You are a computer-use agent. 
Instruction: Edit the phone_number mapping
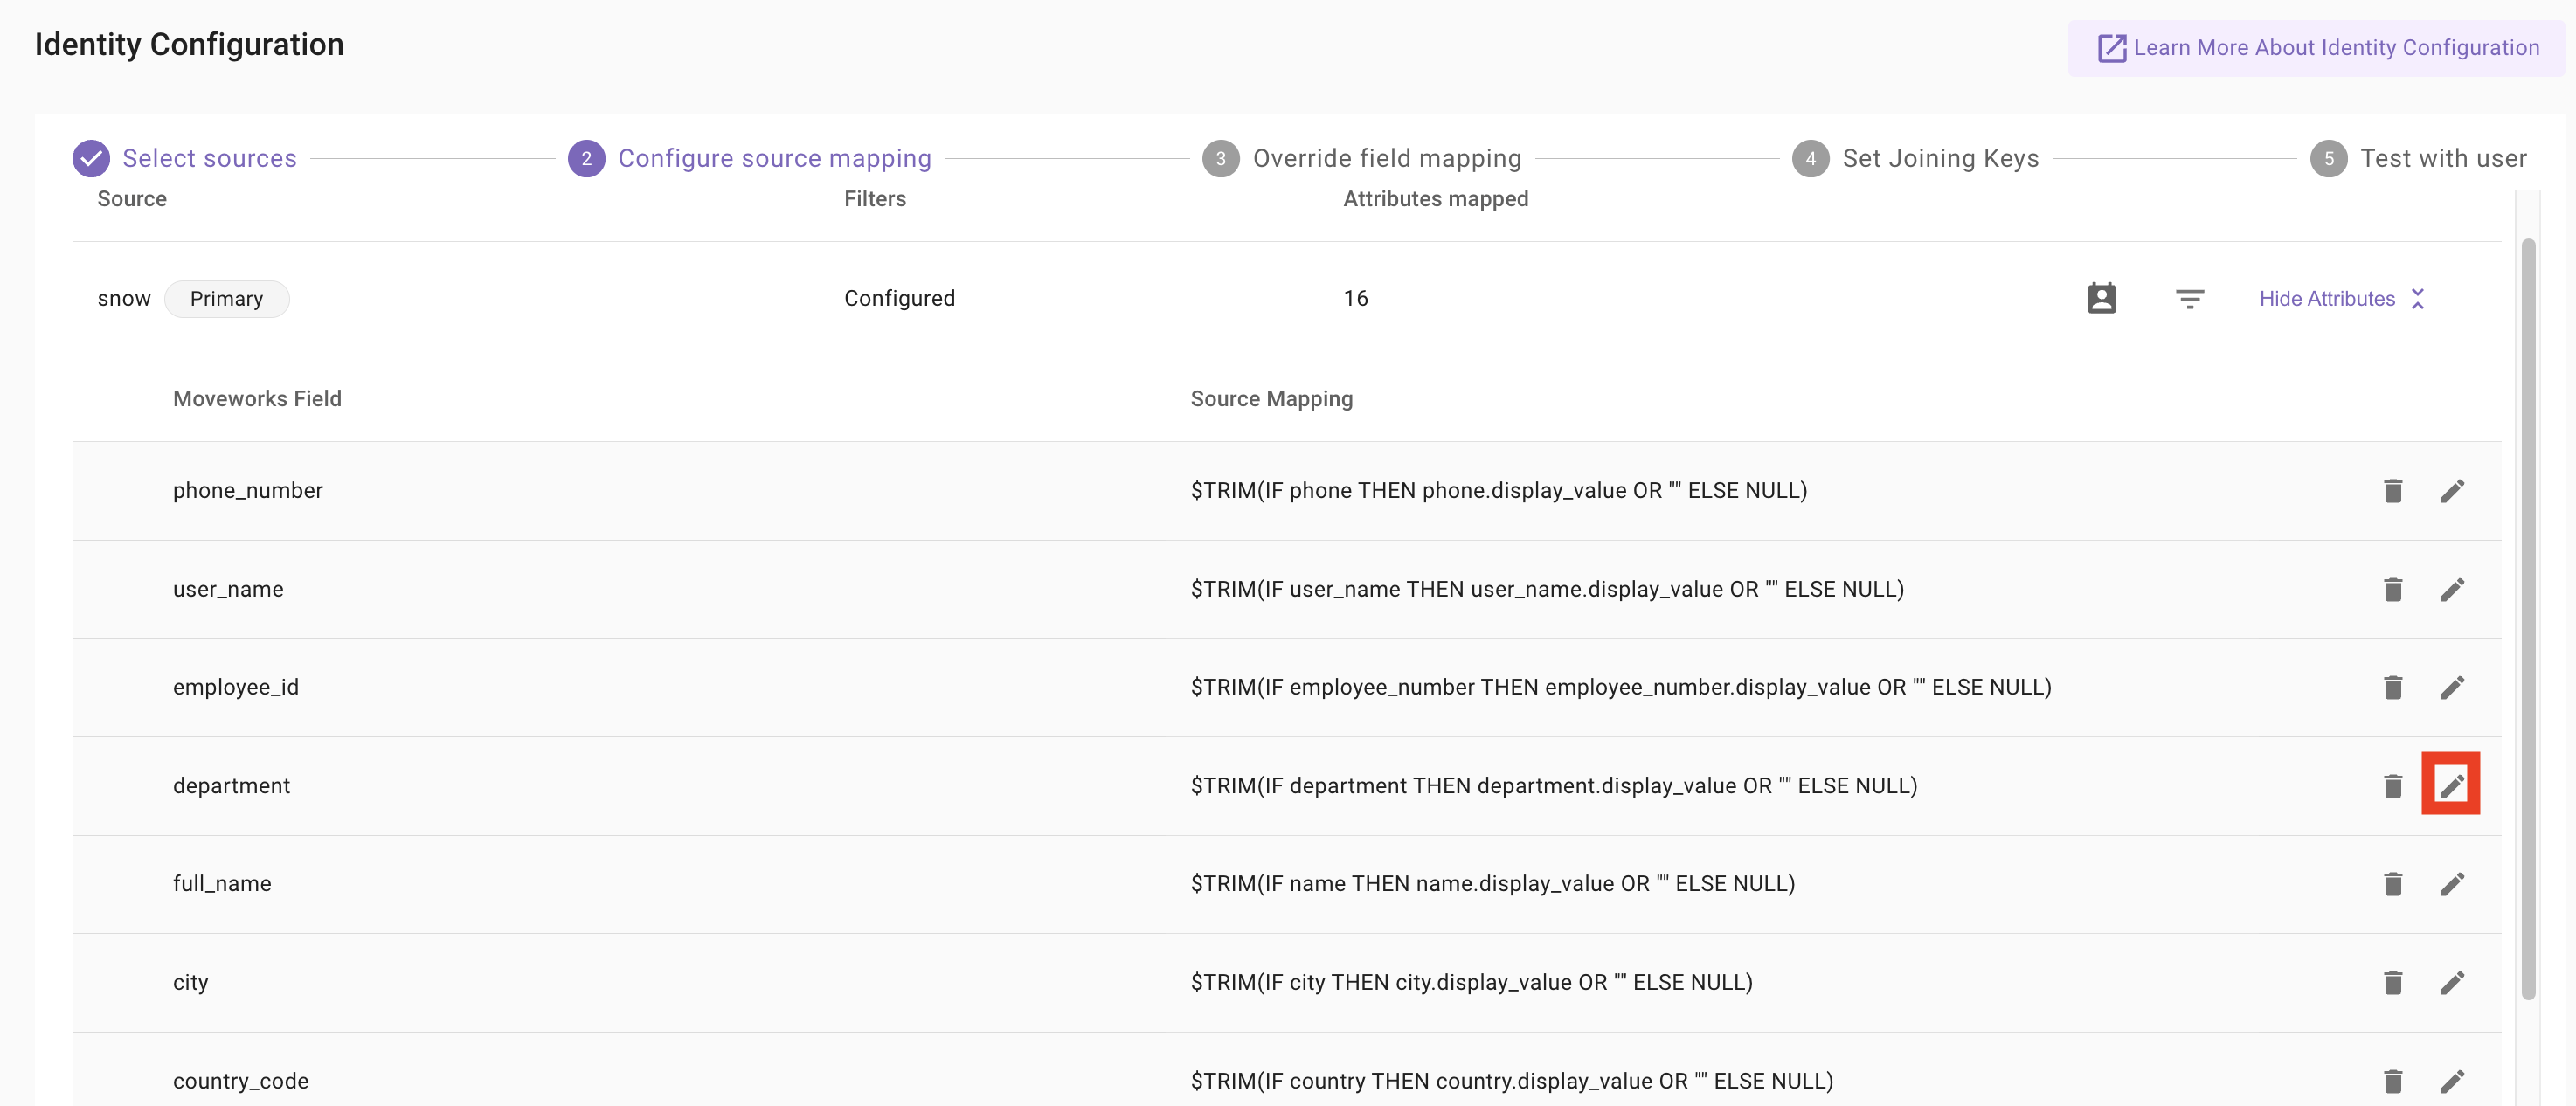coord(2452,491)
